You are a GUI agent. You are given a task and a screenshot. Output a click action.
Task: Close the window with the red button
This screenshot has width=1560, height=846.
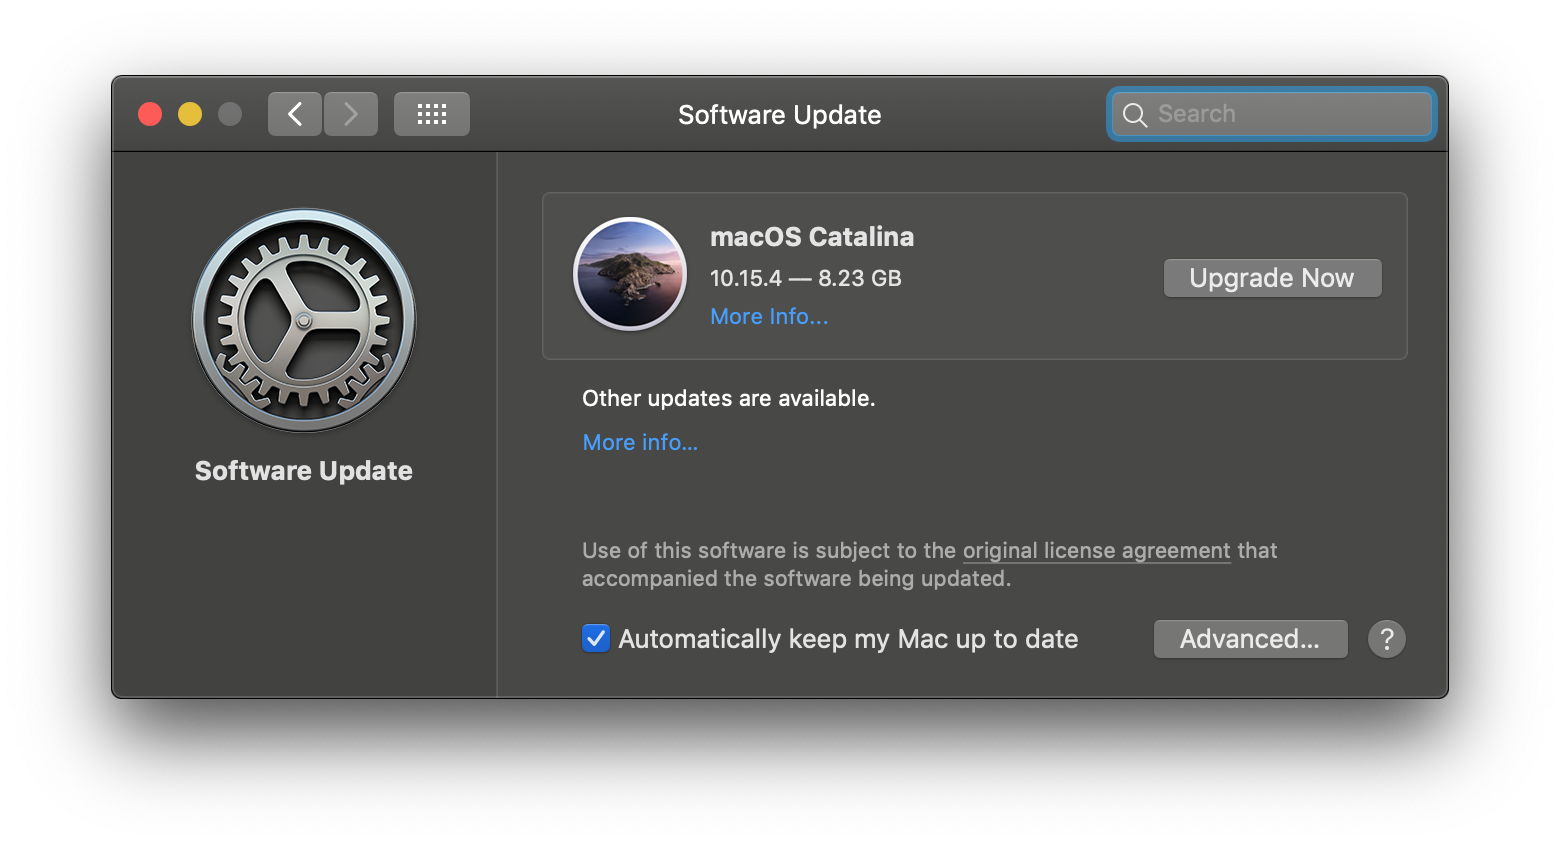pos(150,114)
